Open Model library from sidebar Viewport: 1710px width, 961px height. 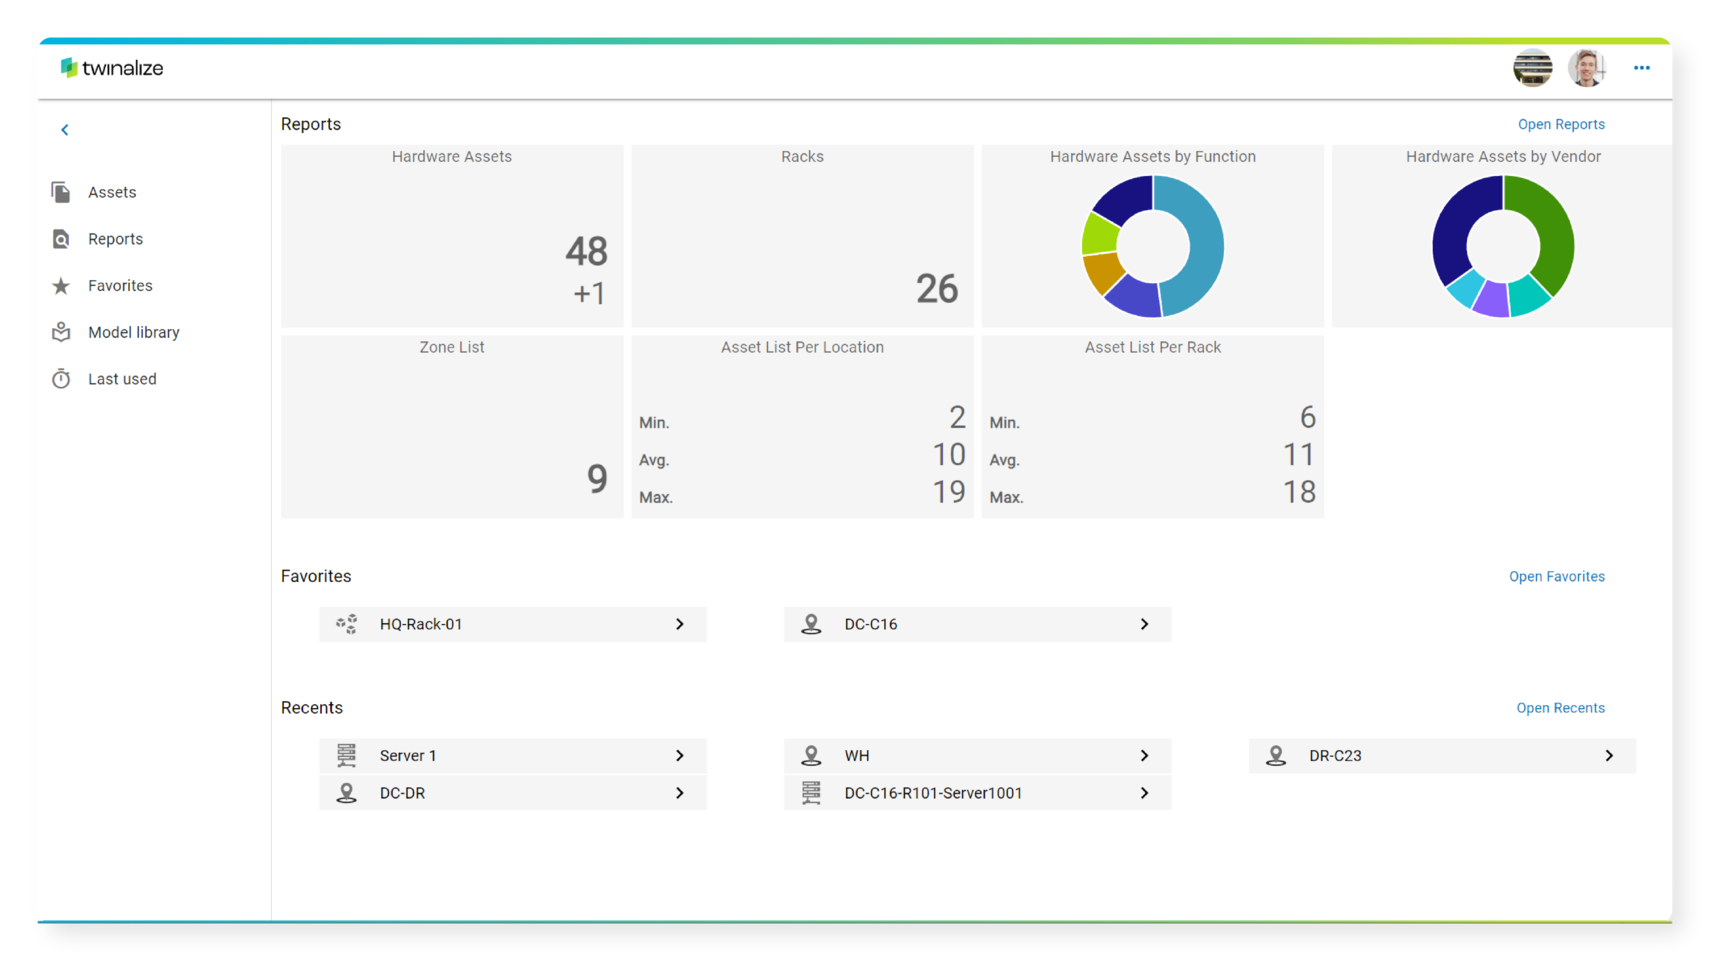tap(133, 332)
